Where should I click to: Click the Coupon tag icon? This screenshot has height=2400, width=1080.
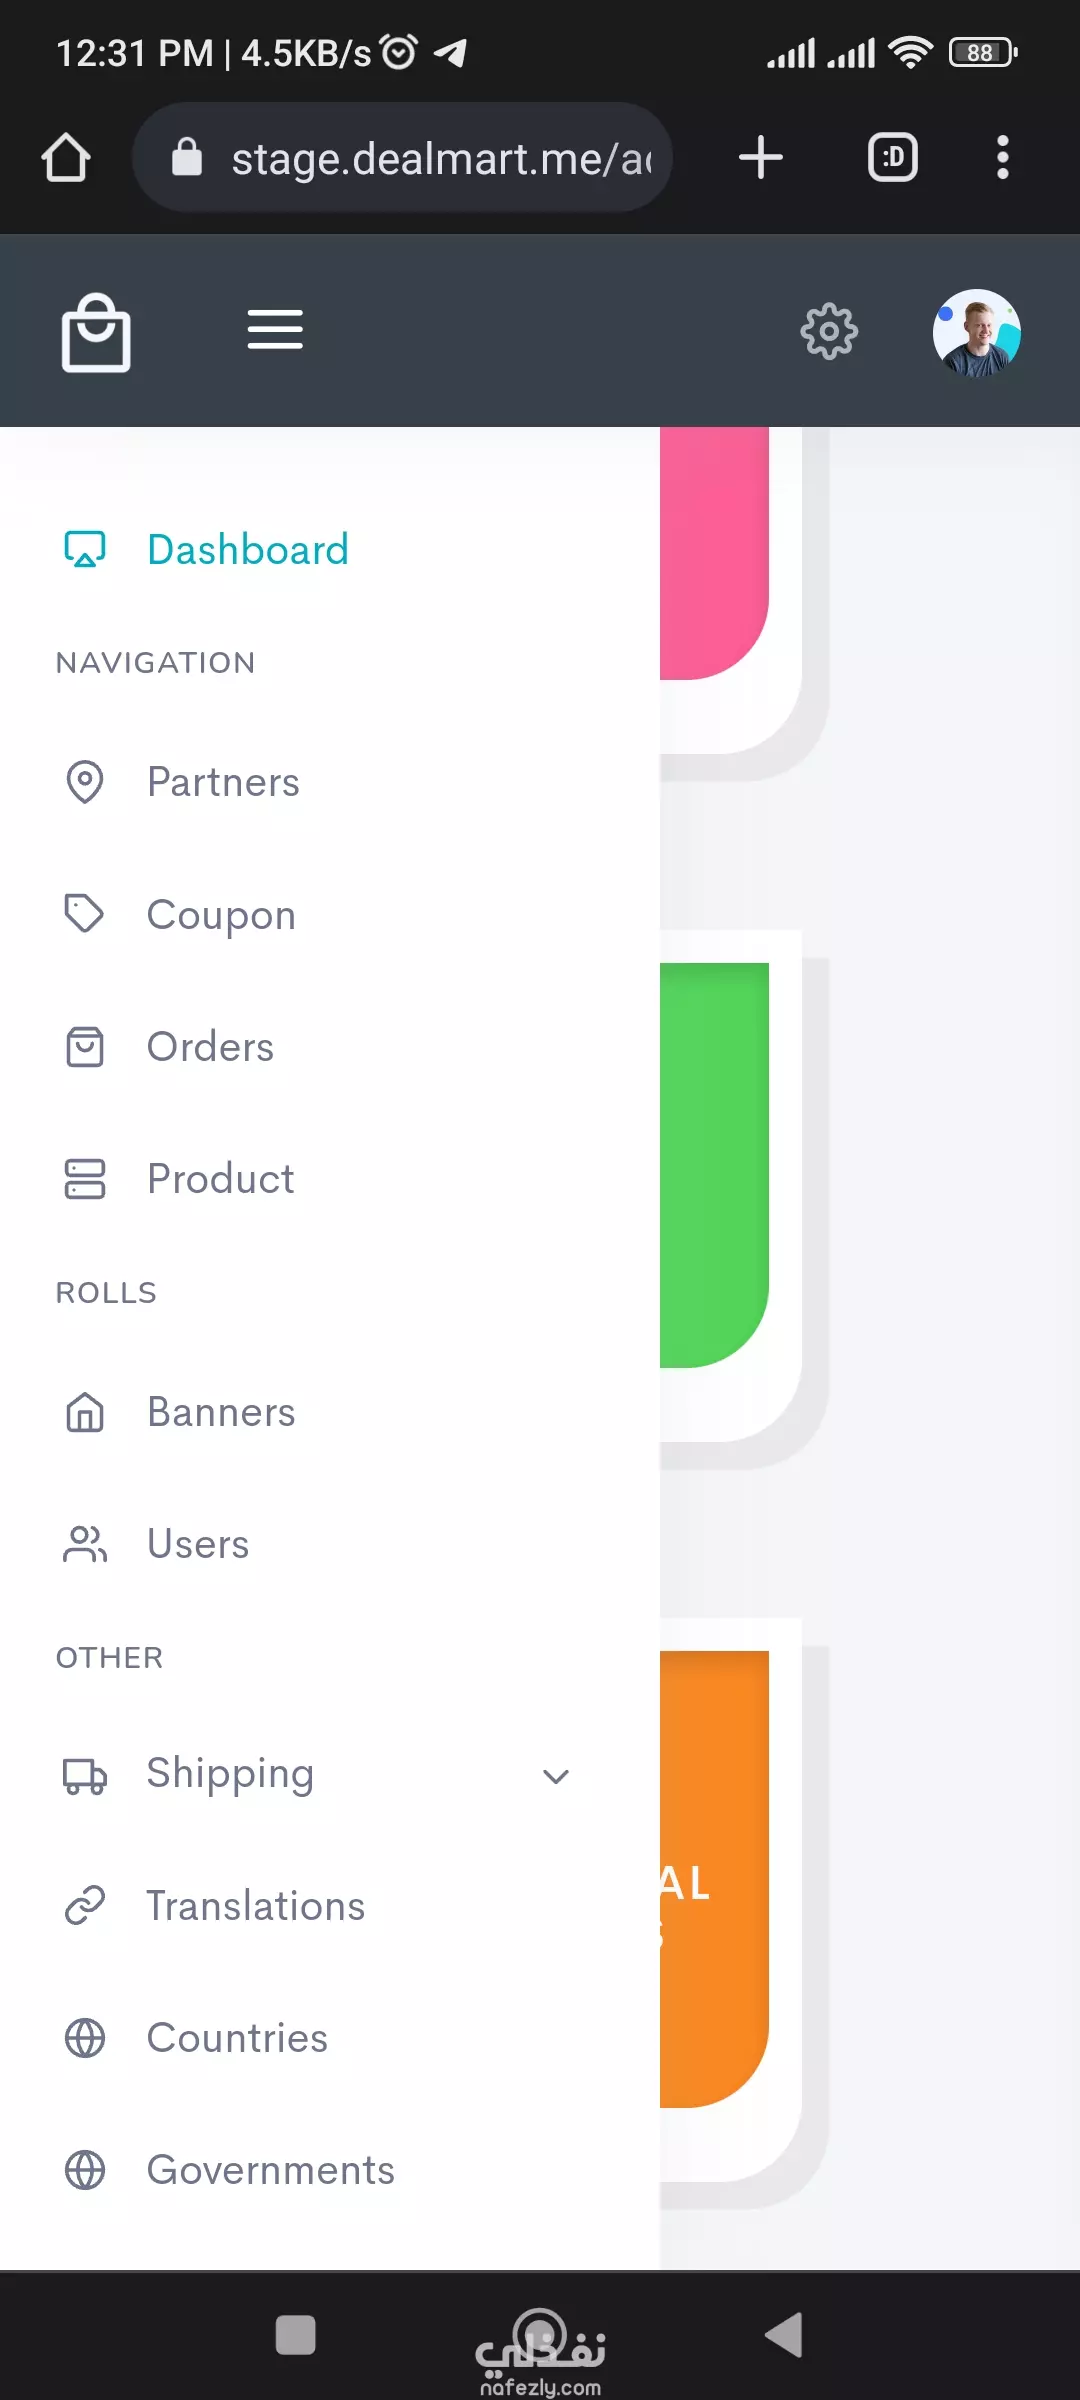click(x=84, y=914)
